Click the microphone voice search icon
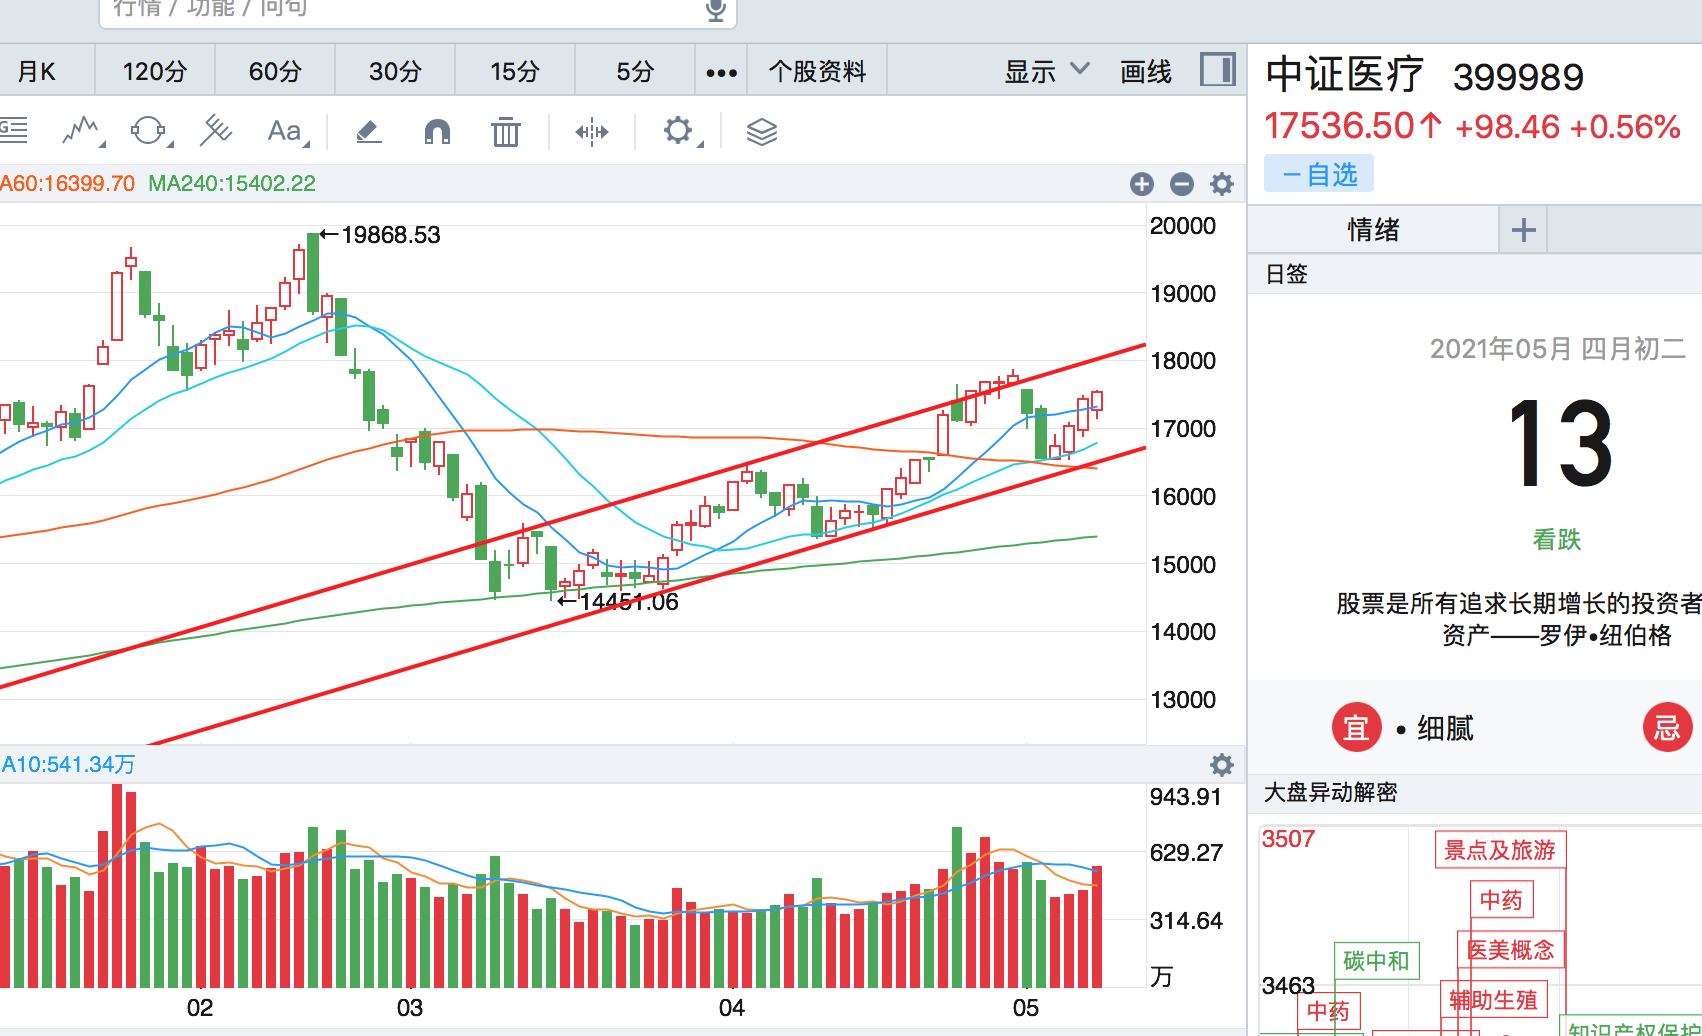 click(716, 9)
